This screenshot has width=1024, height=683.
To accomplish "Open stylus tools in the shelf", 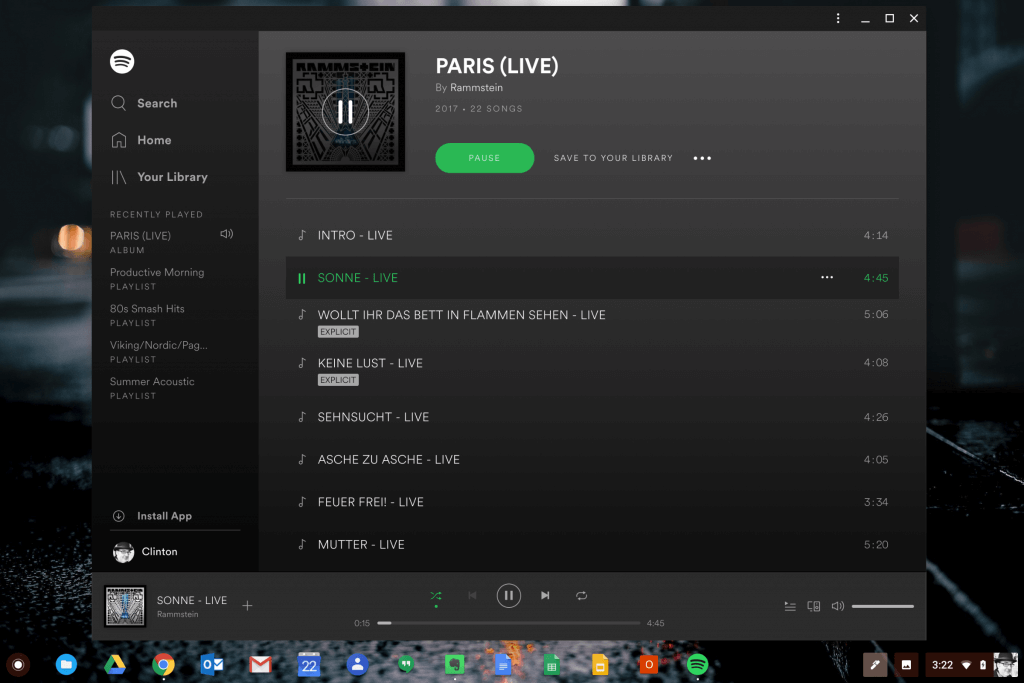I will (875, 665).
